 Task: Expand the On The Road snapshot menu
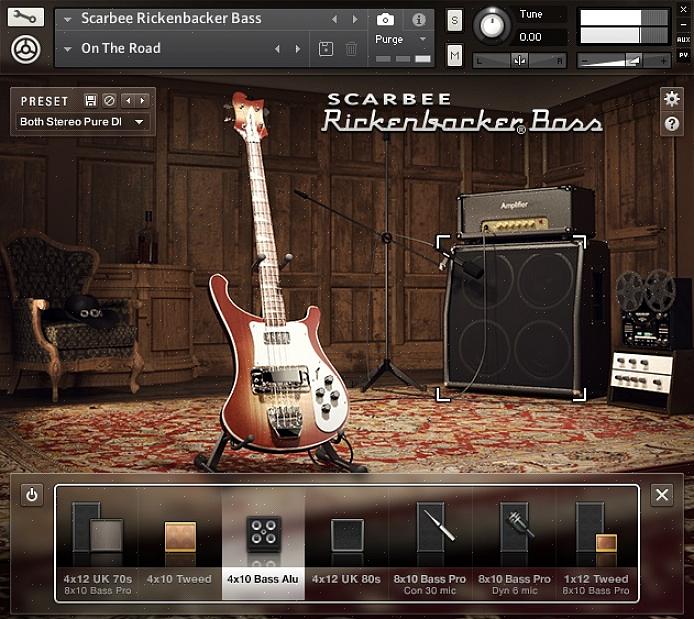[x=68, y=49]
